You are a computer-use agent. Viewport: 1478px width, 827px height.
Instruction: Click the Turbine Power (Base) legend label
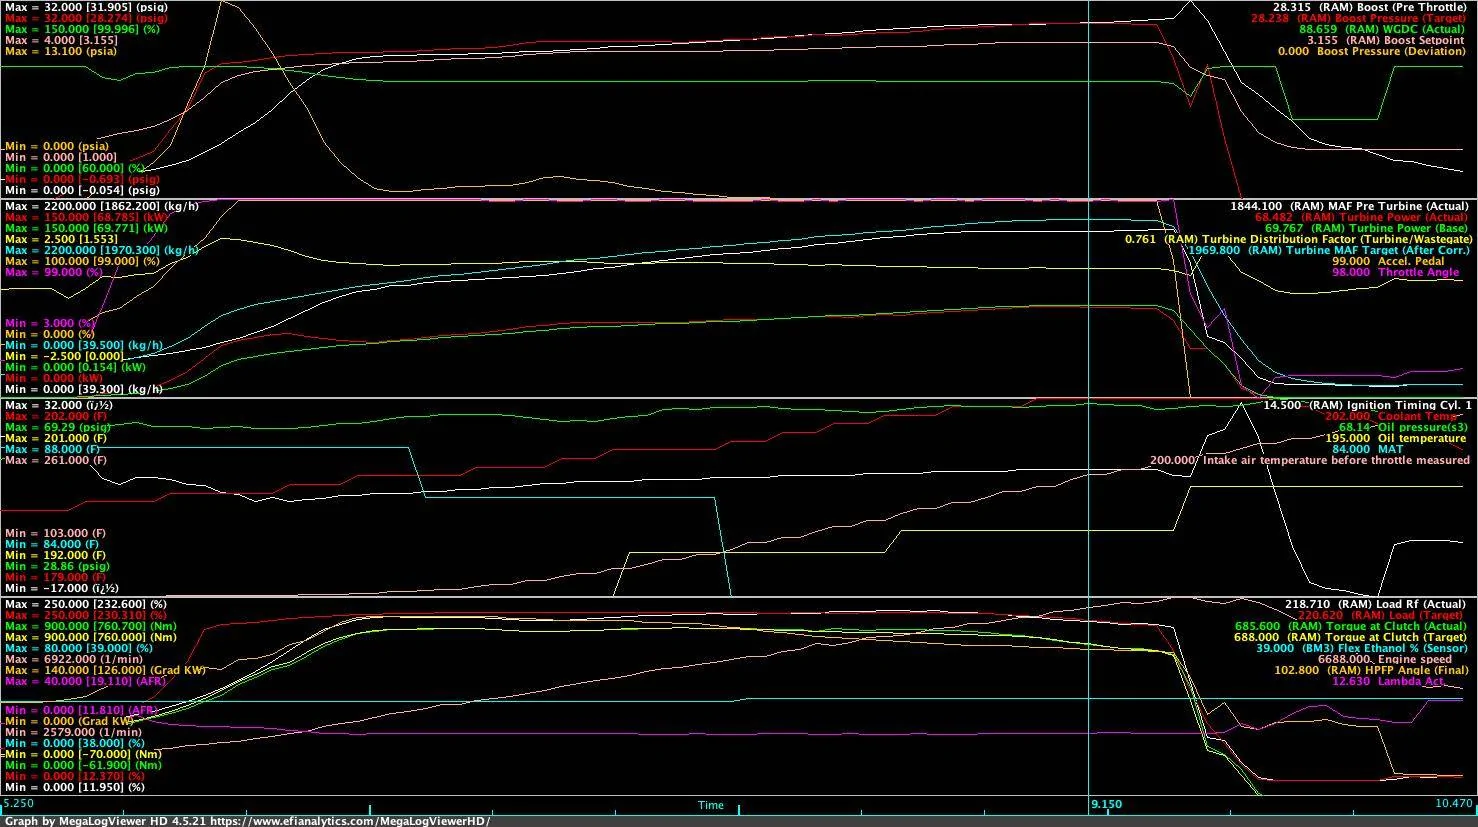click(1365, 227)
